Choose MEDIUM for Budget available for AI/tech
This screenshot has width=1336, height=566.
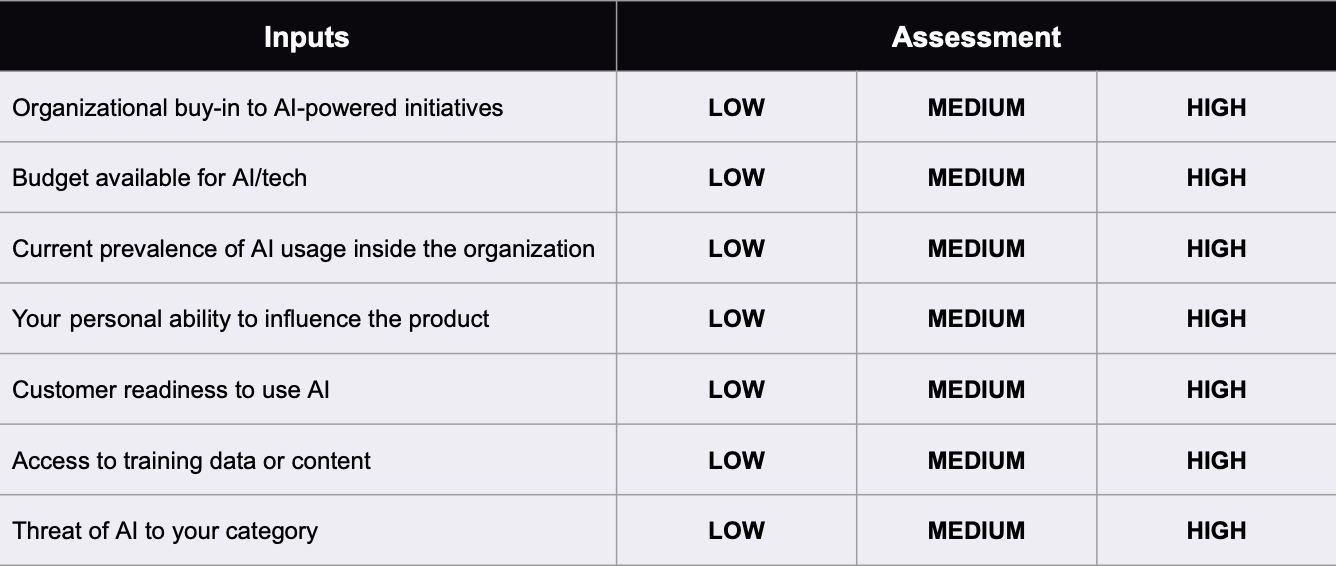tap(976, 177)
